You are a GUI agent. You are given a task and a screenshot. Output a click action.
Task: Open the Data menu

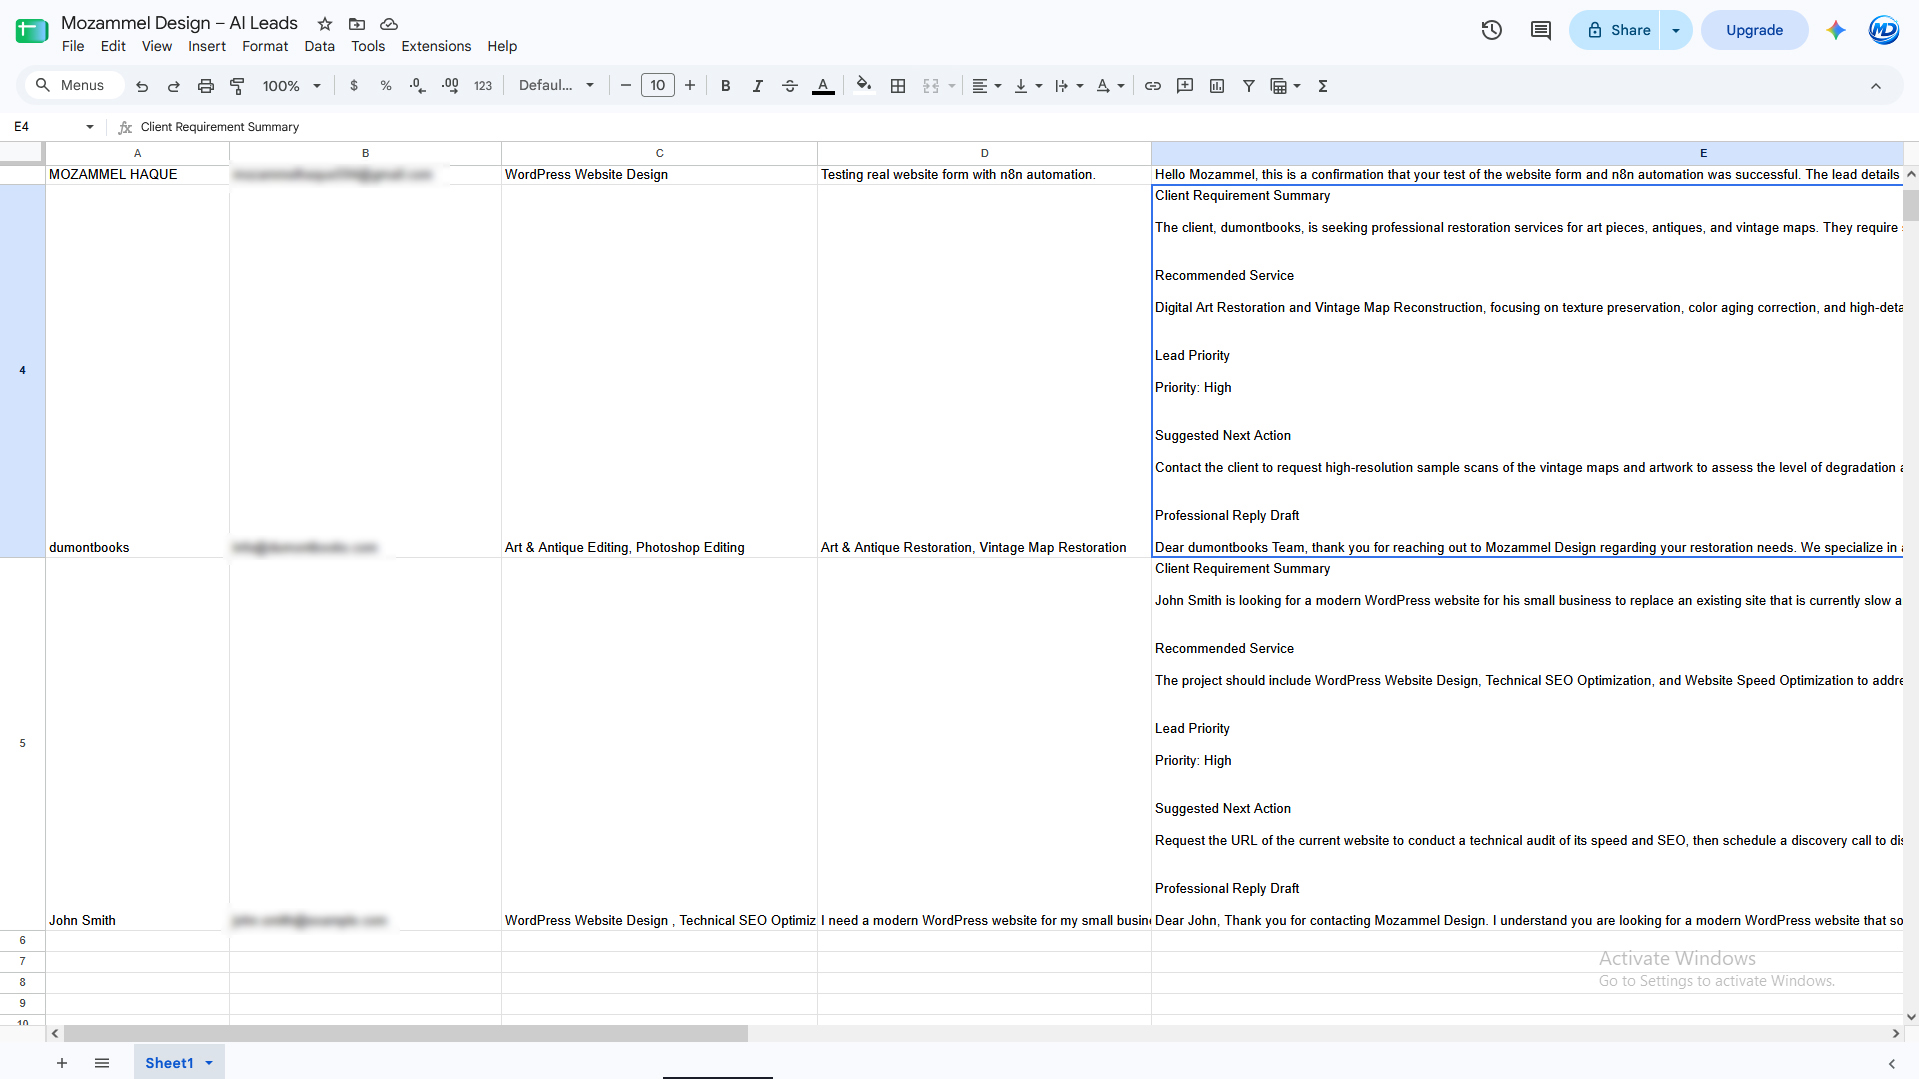point(320,46)
